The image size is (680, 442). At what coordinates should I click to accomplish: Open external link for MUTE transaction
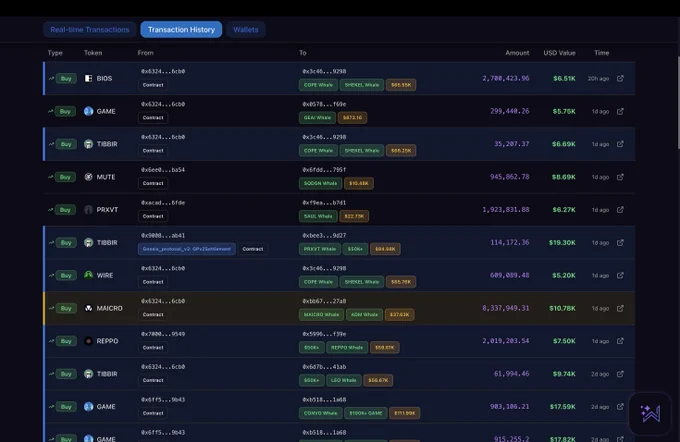pyautogui.click(x=620, y=177)
